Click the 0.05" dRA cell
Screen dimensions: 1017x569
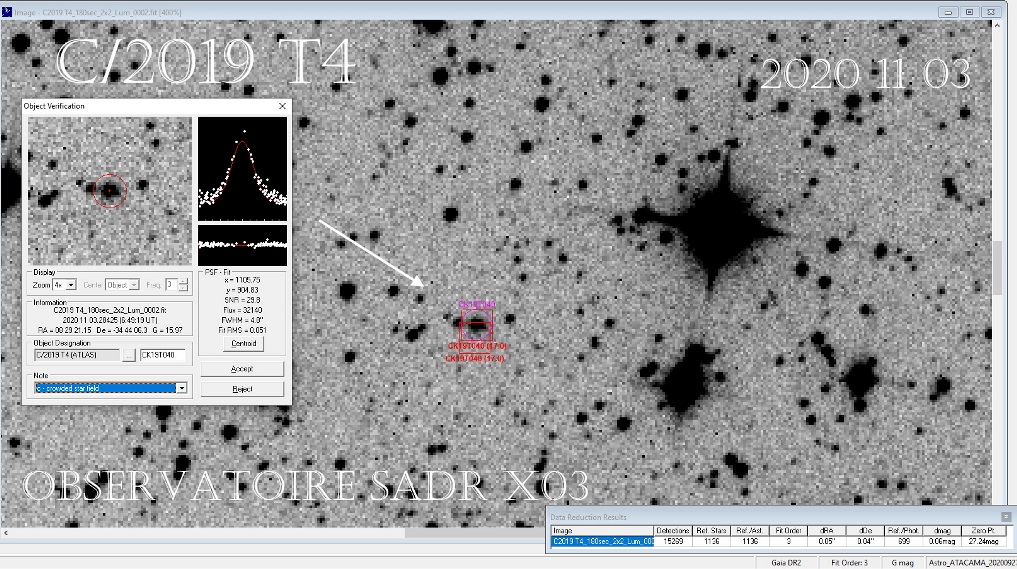click(826, 541)
